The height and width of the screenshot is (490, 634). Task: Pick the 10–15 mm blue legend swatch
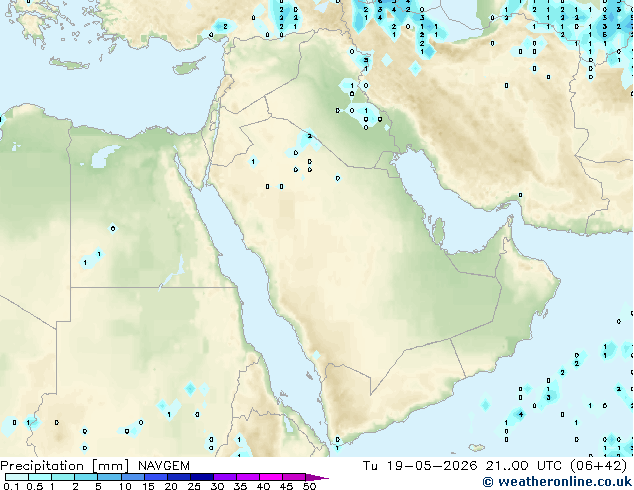pos(132,477)
